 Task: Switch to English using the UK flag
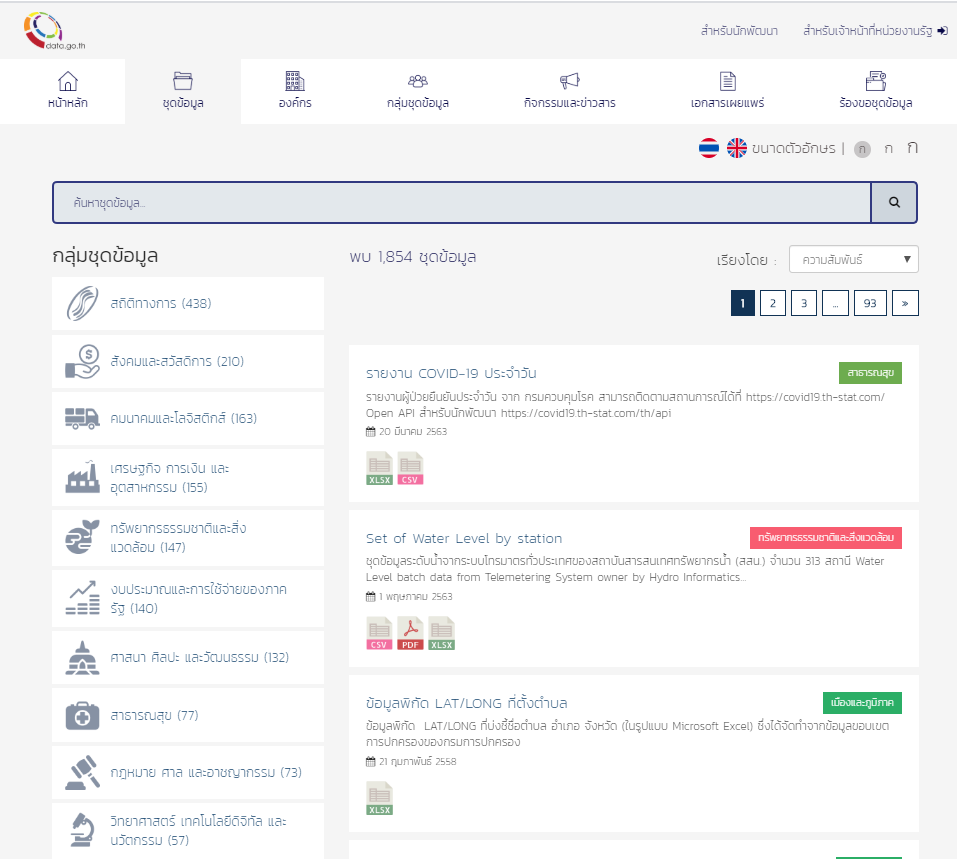point(737,148)
